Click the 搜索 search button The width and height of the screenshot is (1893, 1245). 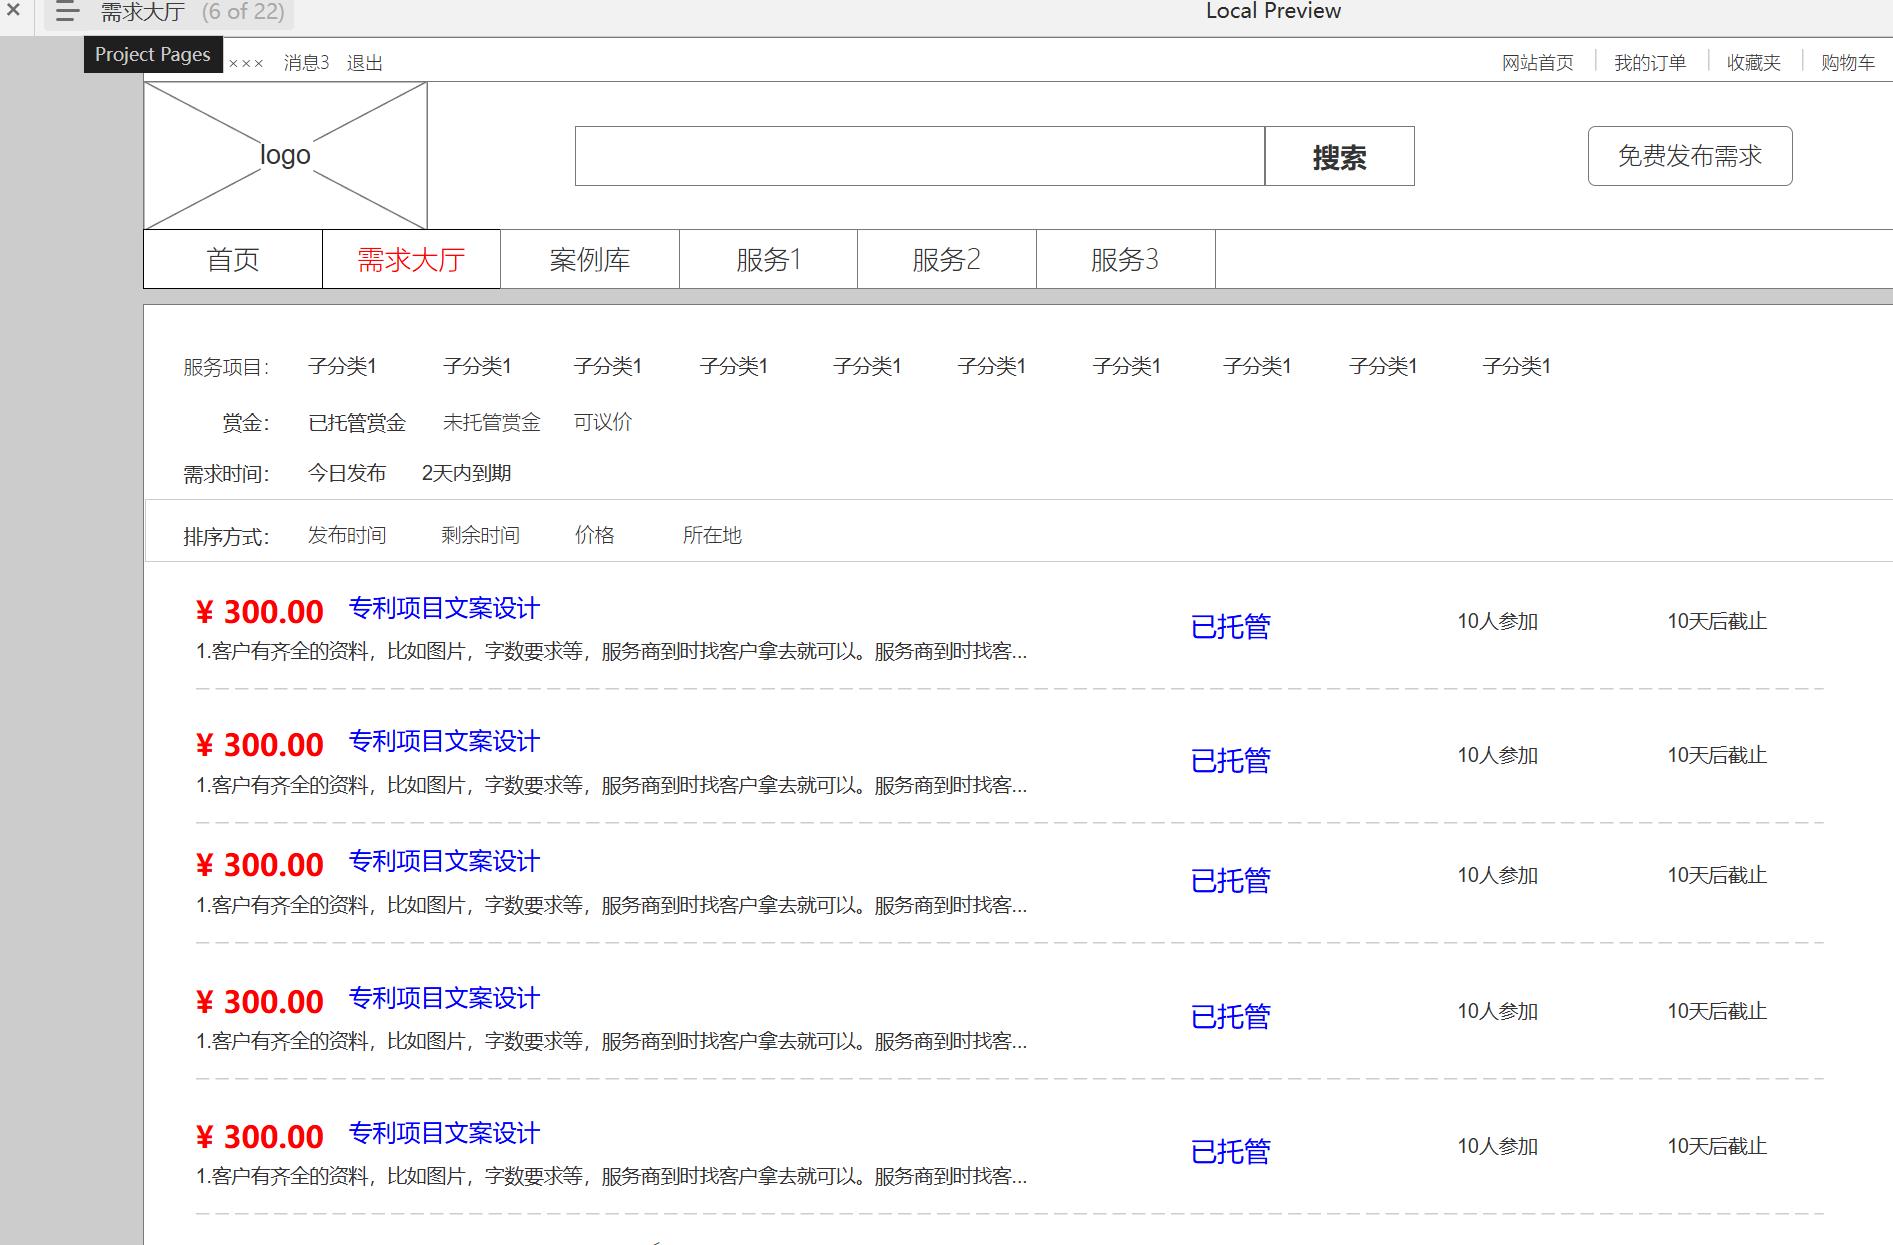pos(1340,156)
